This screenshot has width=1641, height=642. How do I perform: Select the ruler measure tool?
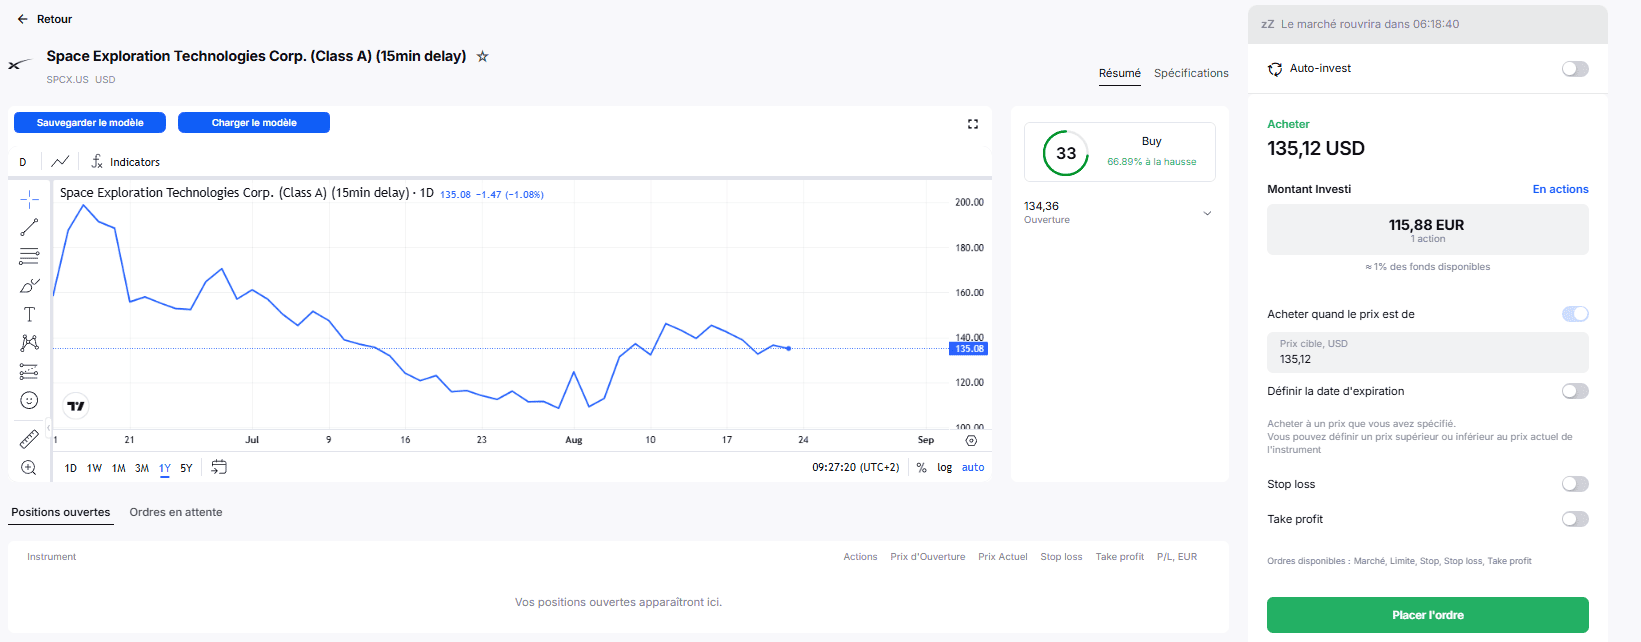tap(29, 439)
